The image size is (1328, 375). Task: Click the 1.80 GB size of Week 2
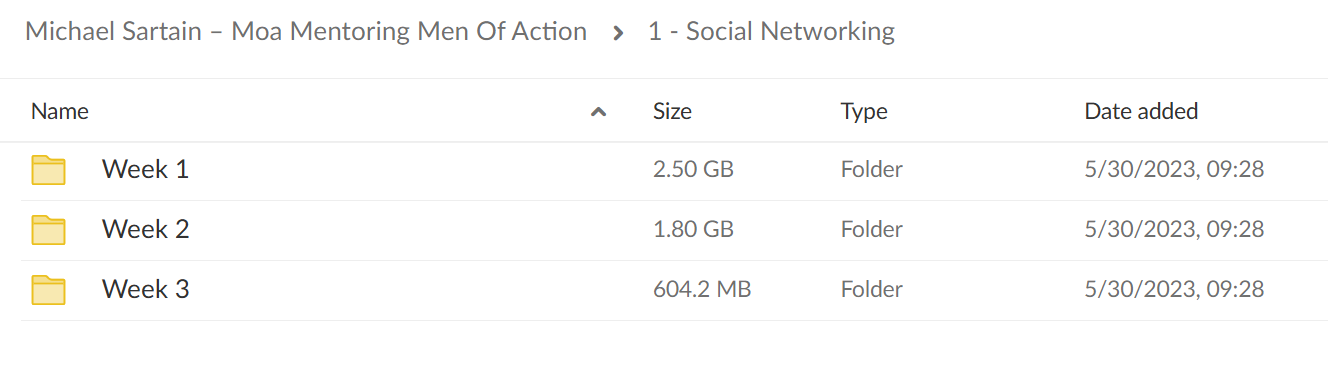click(x=693, y=230)
